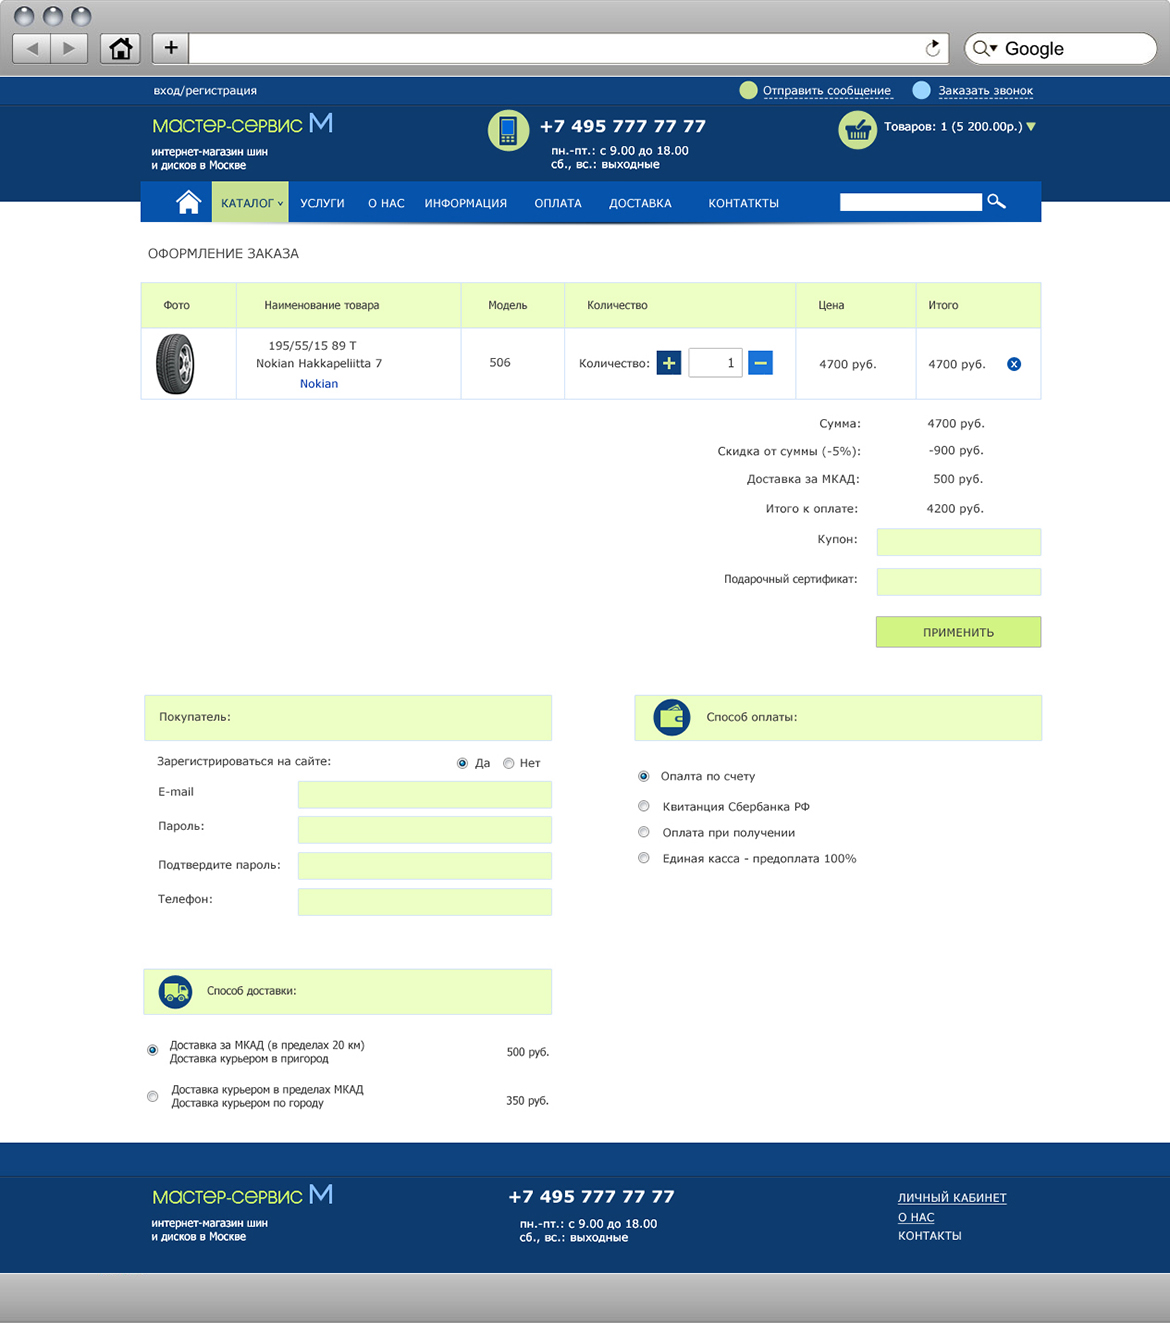Select courier delivery within МКАД for 350 руб.

[153, 1096]
